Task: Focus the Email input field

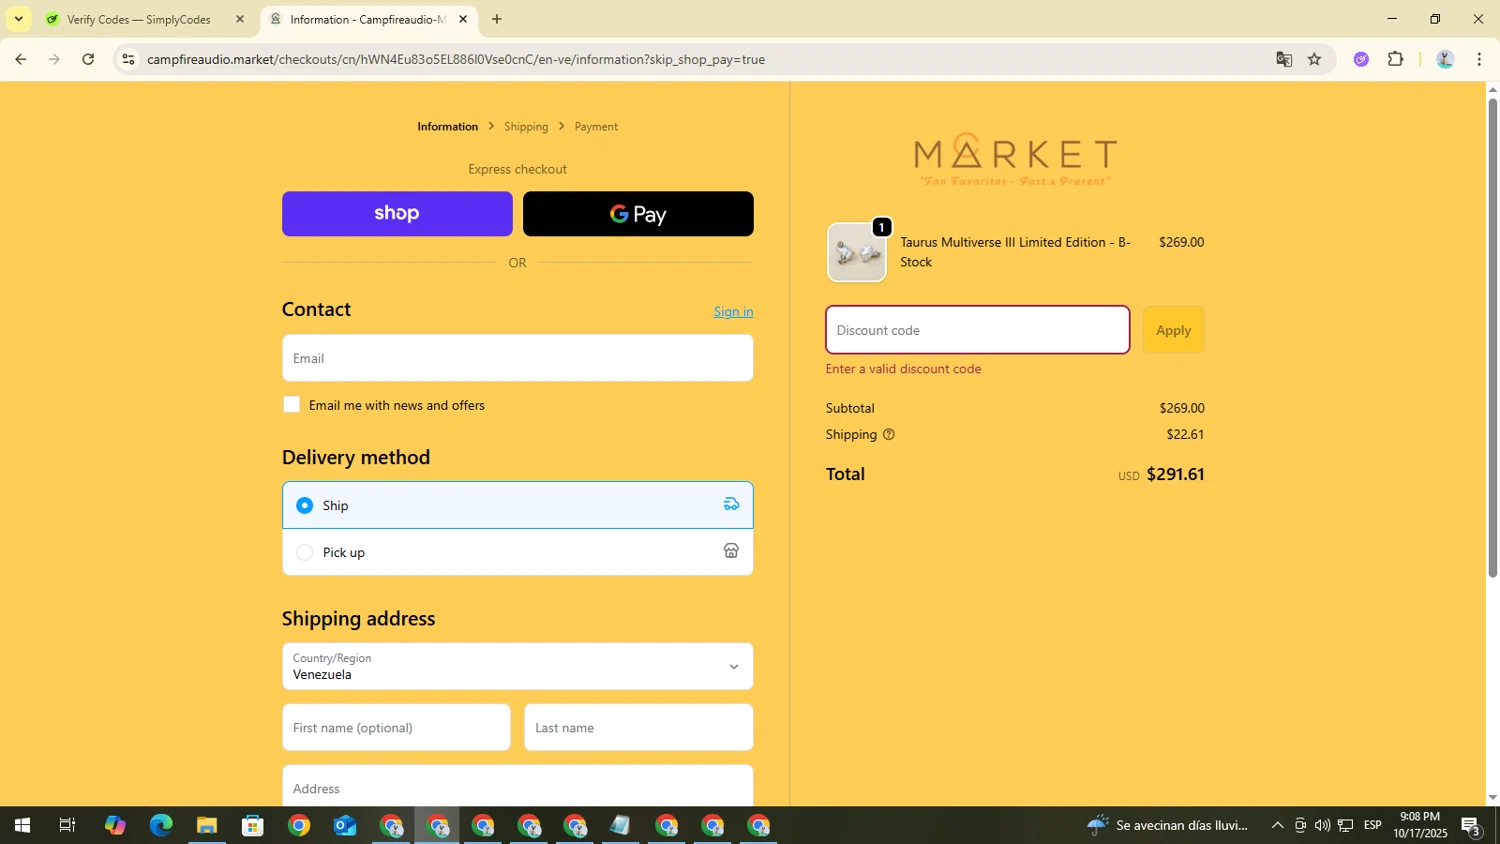Action: pyautogui.click(x=517, y=358)
